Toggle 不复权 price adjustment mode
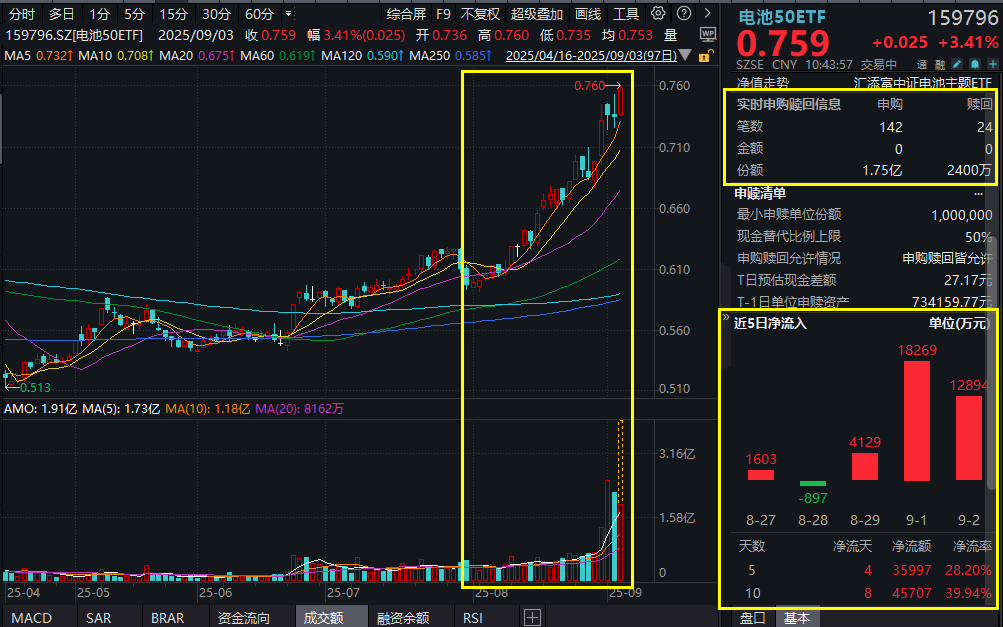 [480, 14]
